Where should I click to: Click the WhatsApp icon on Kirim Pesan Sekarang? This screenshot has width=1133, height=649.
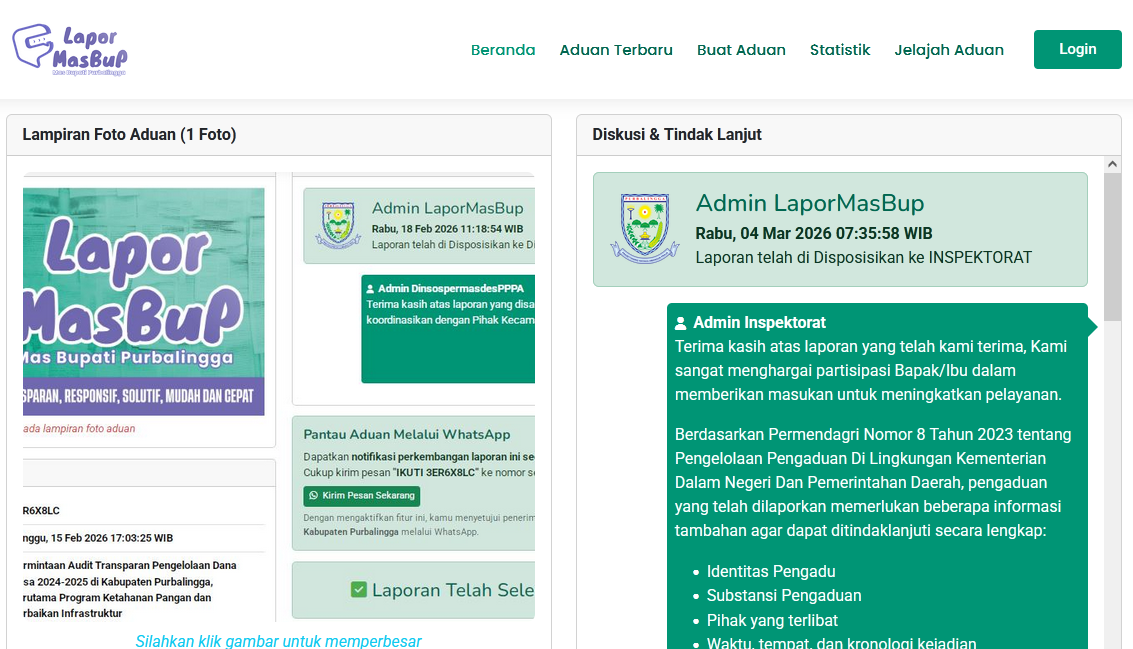point(313,496)
